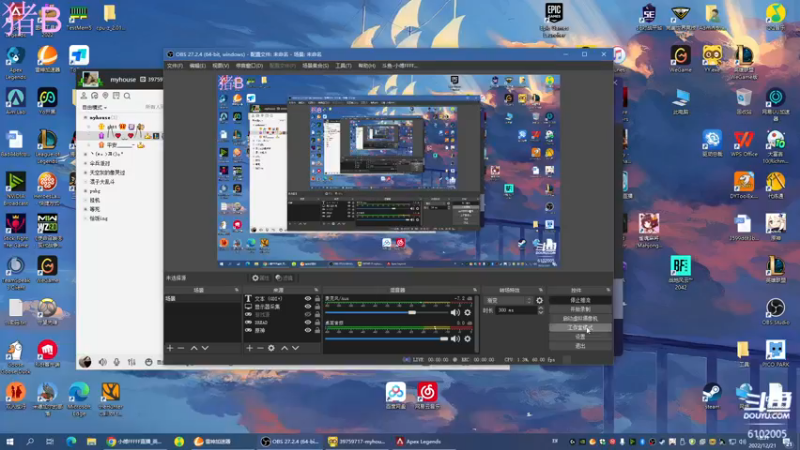Viewport: 800px width, 450px height.
Task: Open the 渐变 transition dropdown
Action: pyautogui.click(x=509, y=301)
